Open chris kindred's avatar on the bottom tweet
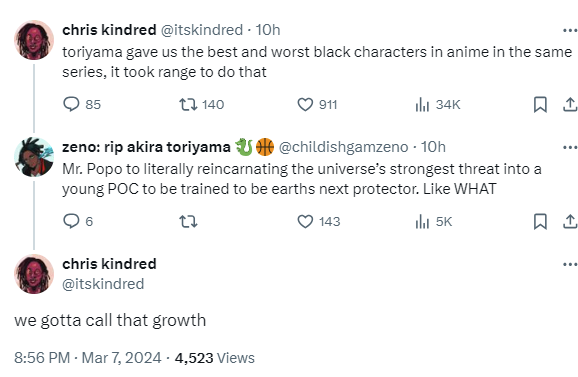 [x=34, y=274]
